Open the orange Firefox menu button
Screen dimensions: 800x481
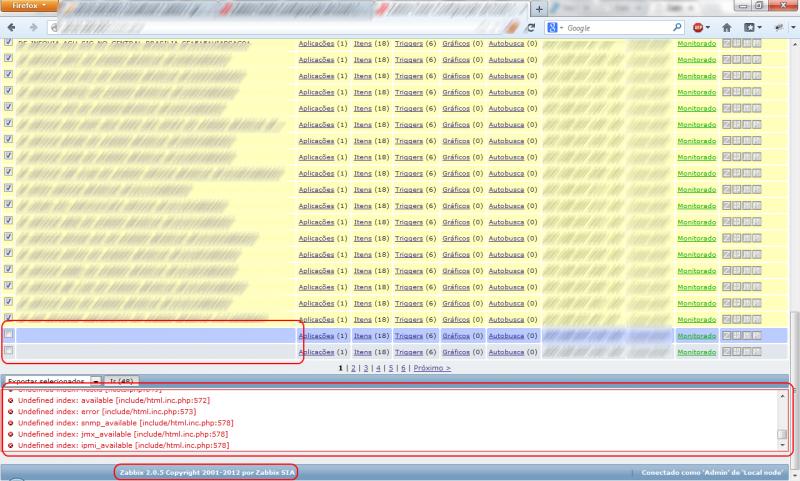(29, 6)
